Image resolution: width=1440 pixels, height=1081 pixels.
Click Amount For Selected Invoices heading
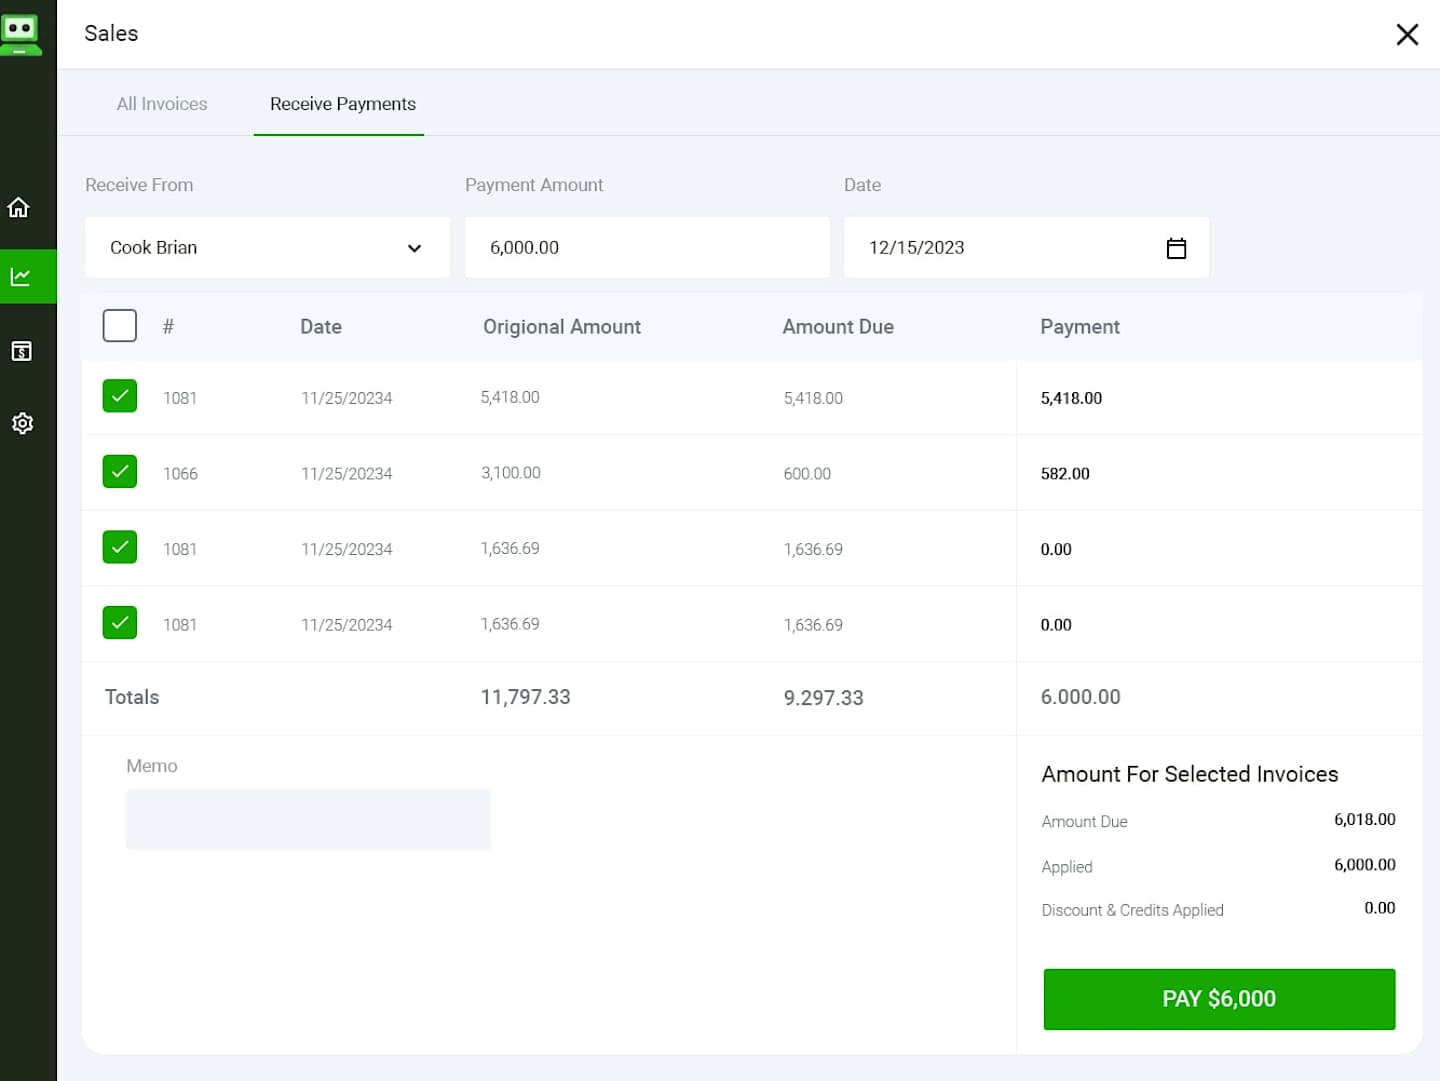pos(1190,774)
